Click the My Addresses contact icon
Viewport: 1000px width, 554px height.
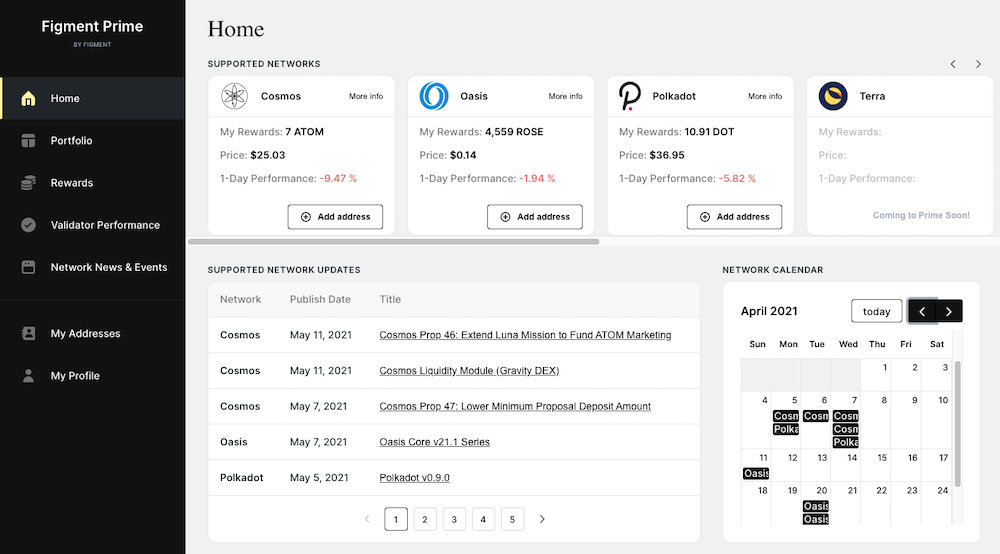point(28,333)
